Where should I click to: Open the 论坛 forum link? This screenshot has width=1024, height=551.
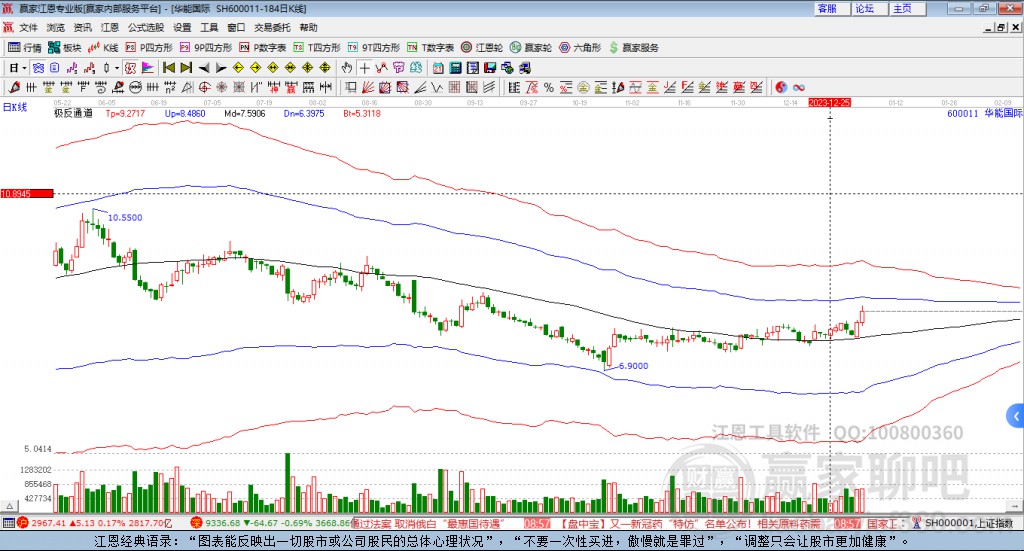point(864,8)
